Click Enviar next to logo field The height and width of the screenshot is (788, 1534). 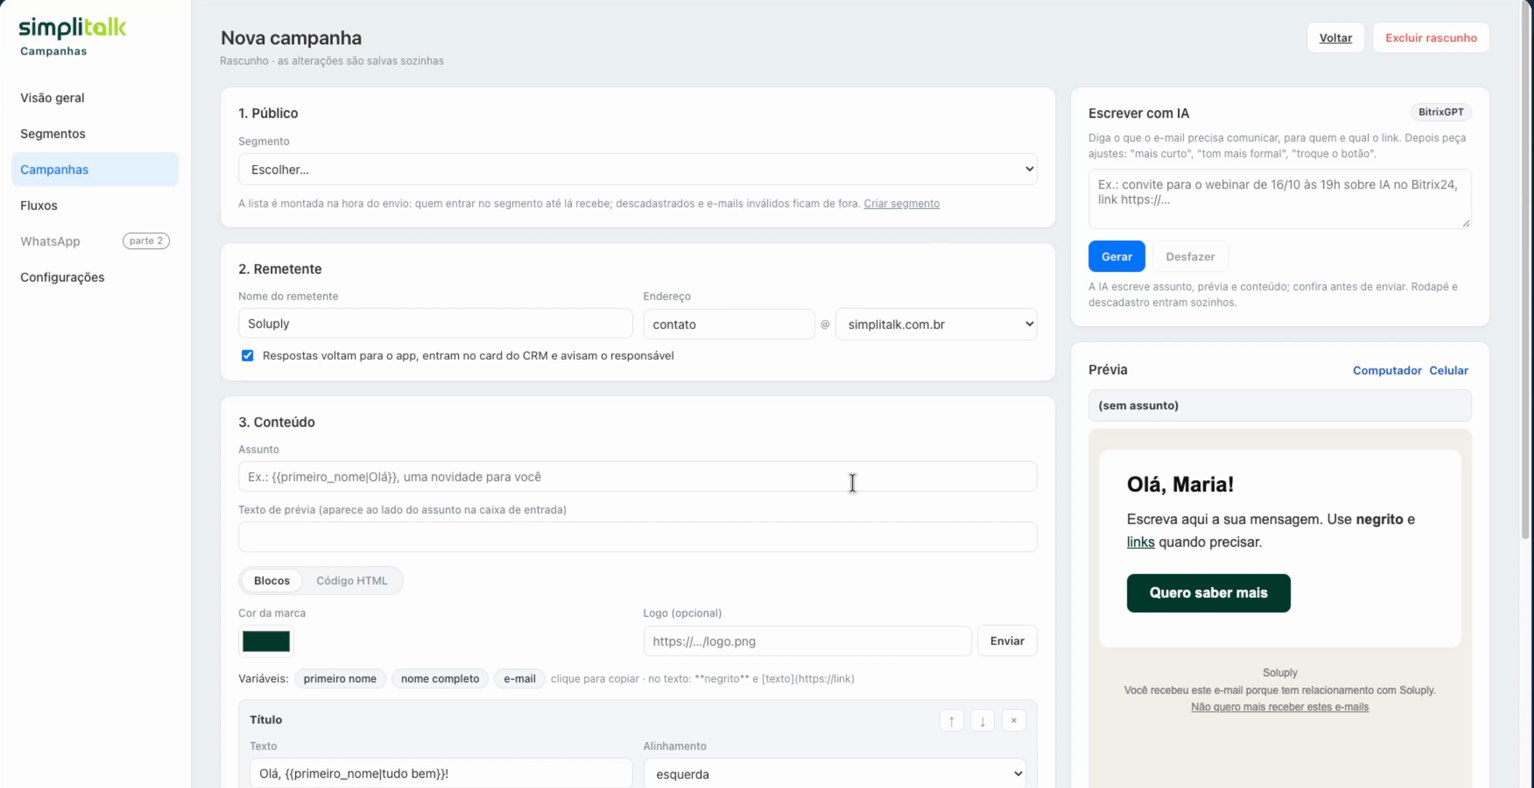[x=1006, y=641]
